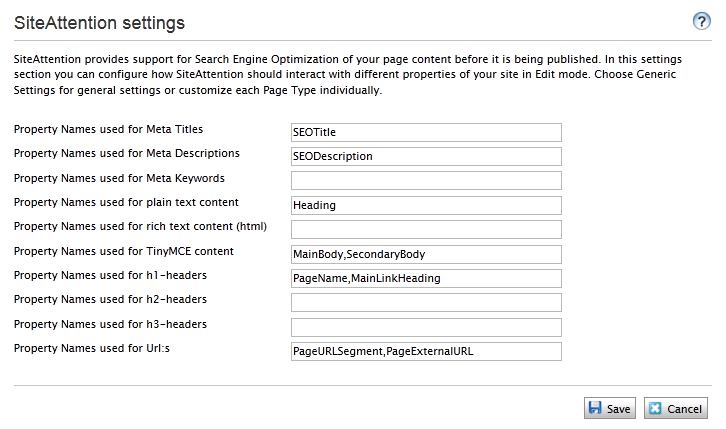Open the help question mark icon
Viewport: 726px width, 429px height.
pos(702,21)
